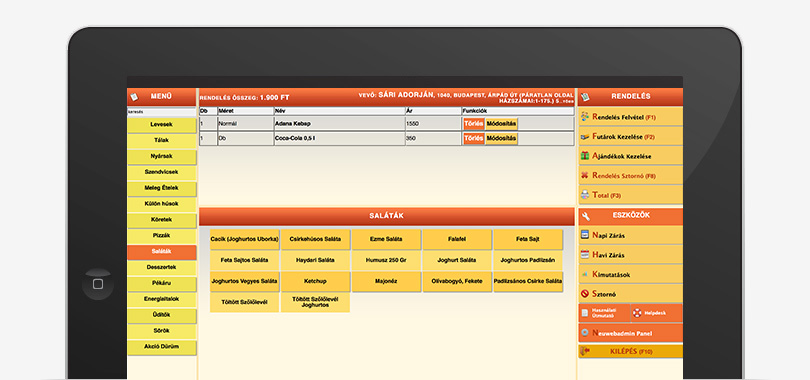Open the Neuwebadmin Panel
This screenshot has width=810, height=380.
pos(630,333)
